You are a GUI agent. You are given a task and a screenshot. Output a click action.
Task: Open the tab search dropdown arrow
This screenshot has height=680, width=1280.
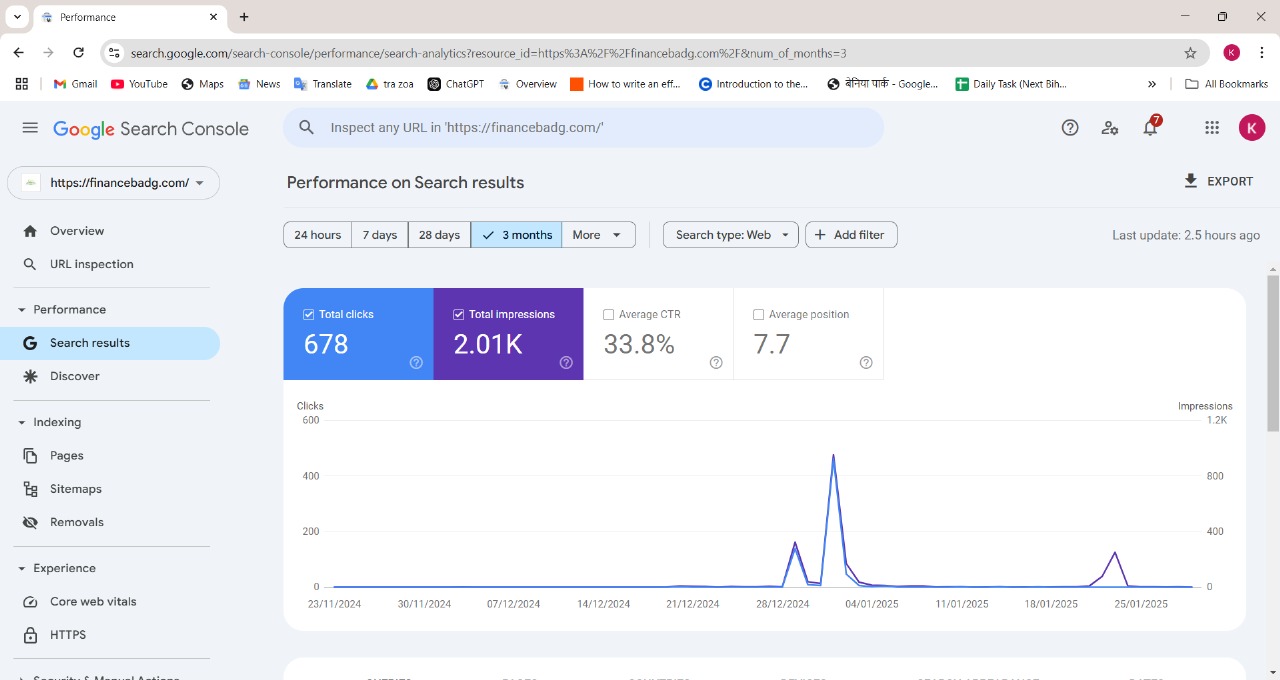17,17
